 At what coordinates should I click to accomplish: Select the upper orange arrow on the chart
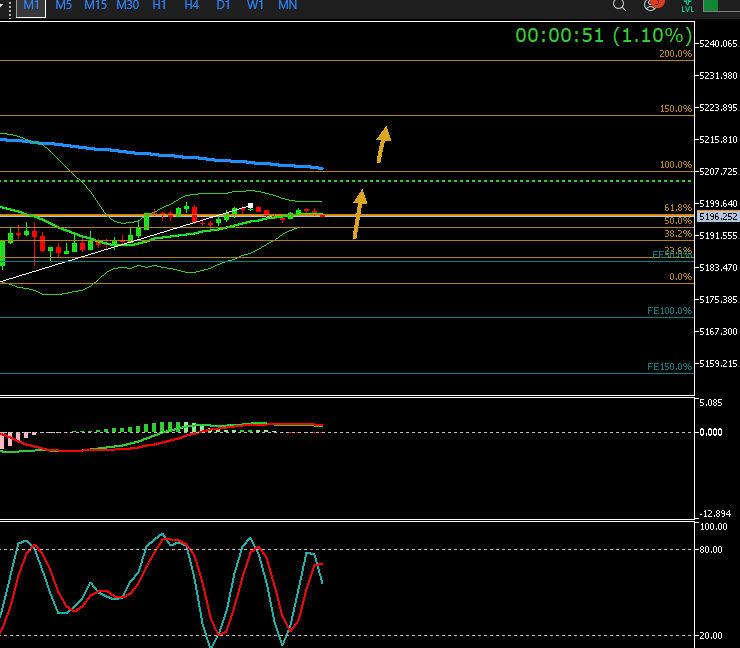tap(382, 144)
